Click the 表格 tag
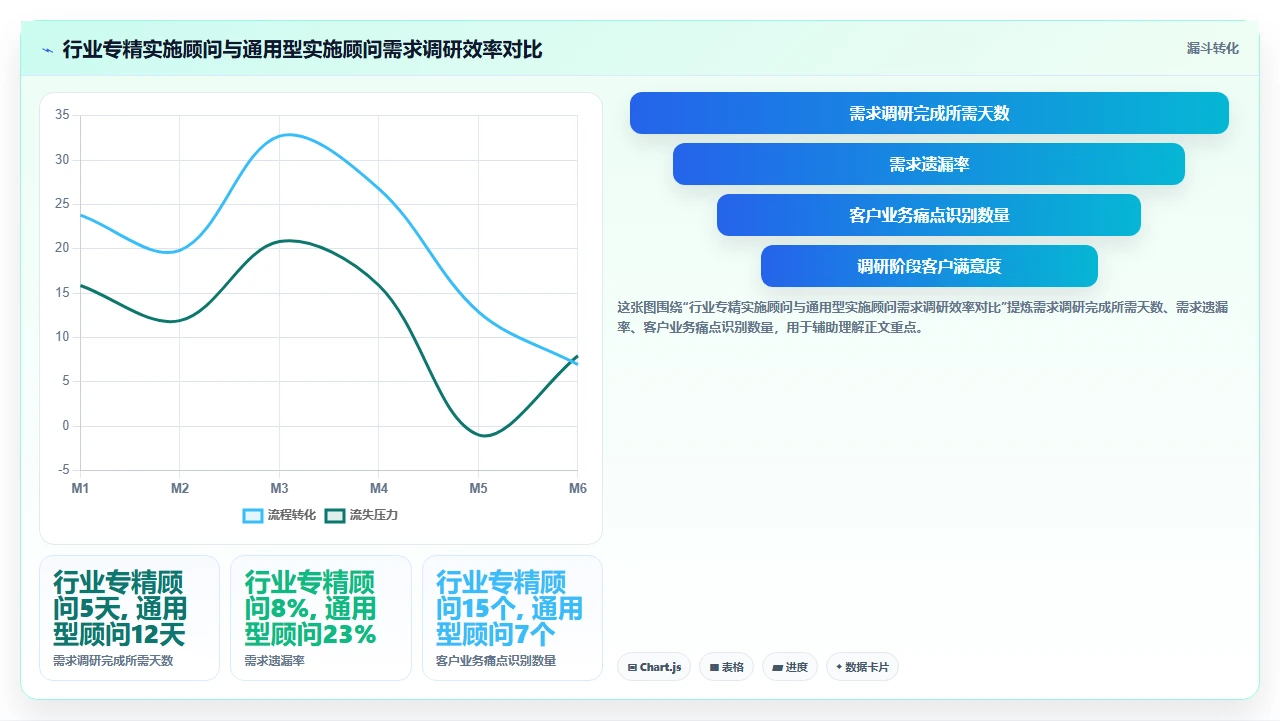1280x721 pixels. click(726, 667)
